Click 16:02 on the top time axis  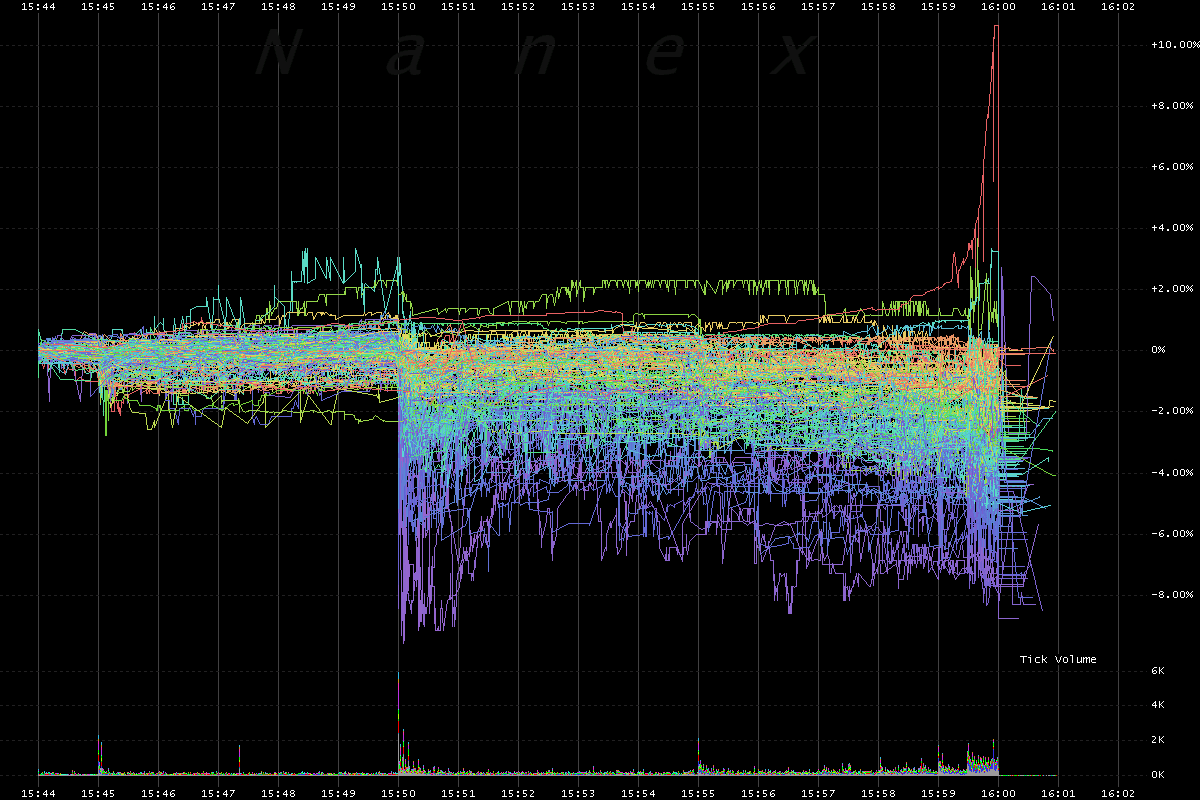1118,6
